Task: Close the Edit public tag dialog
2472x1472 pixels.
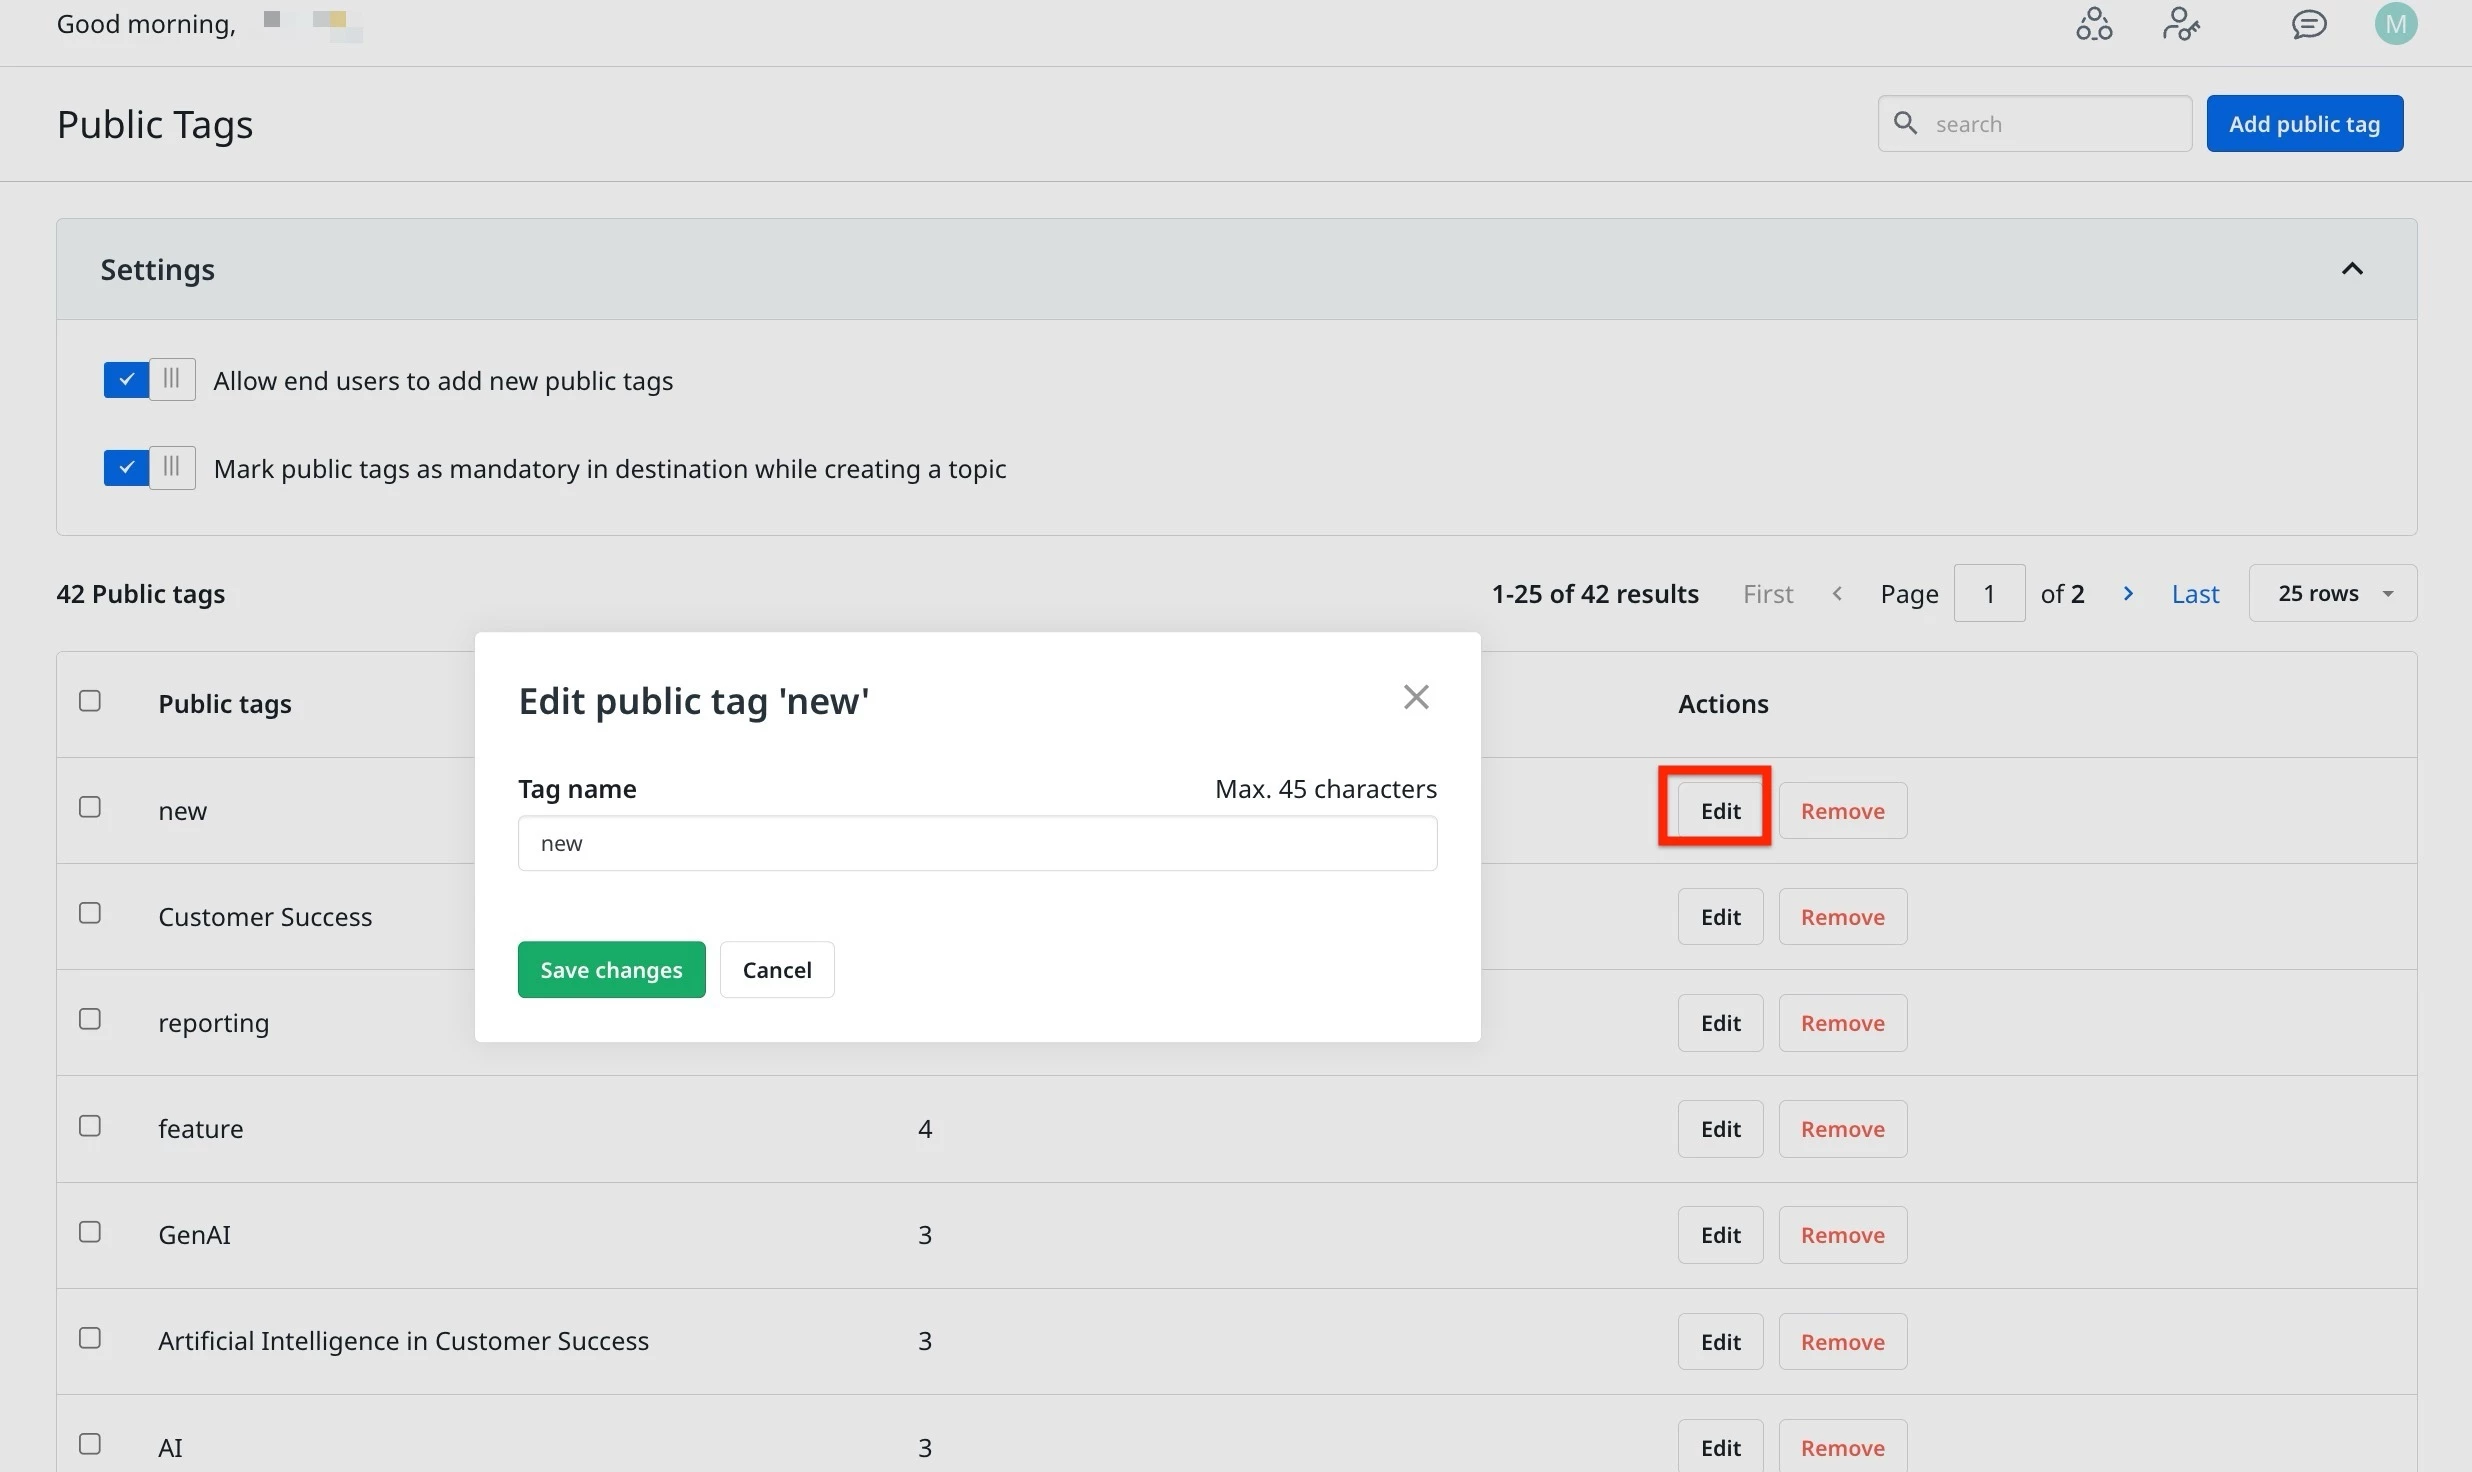Action: tap(1415, 697)
